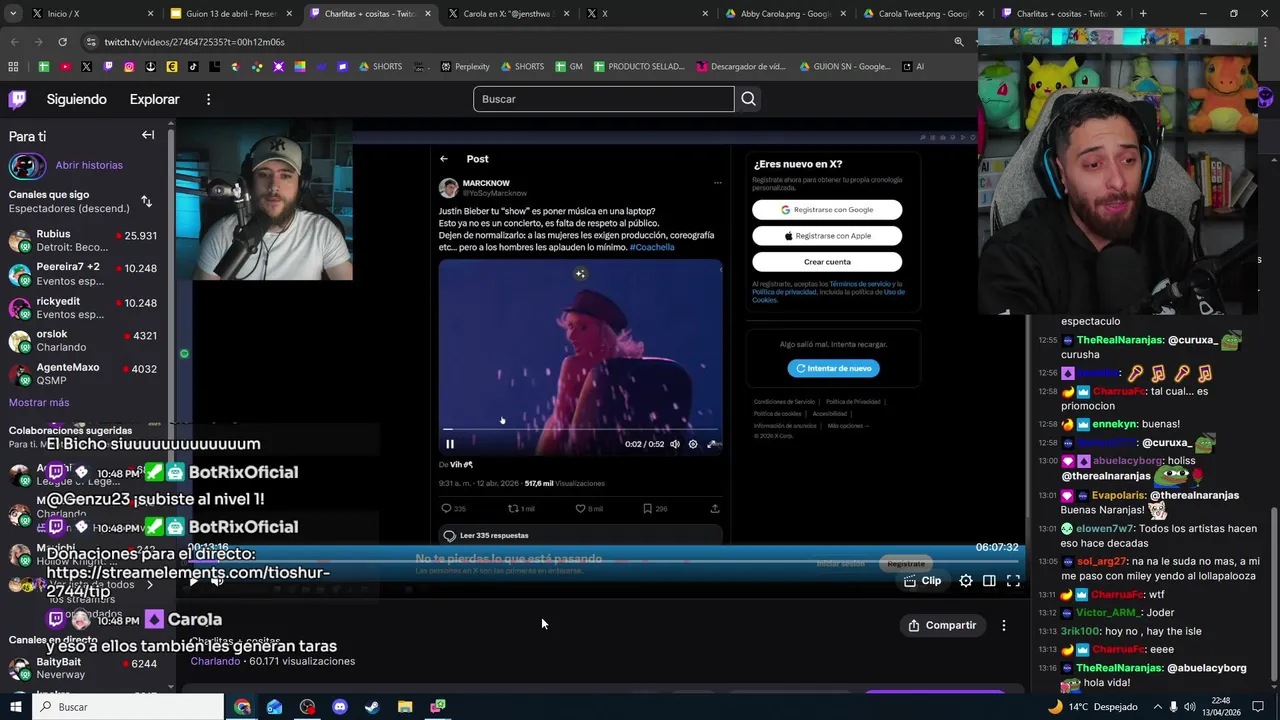Open the Windows Start menu

[x=16, y=707]
